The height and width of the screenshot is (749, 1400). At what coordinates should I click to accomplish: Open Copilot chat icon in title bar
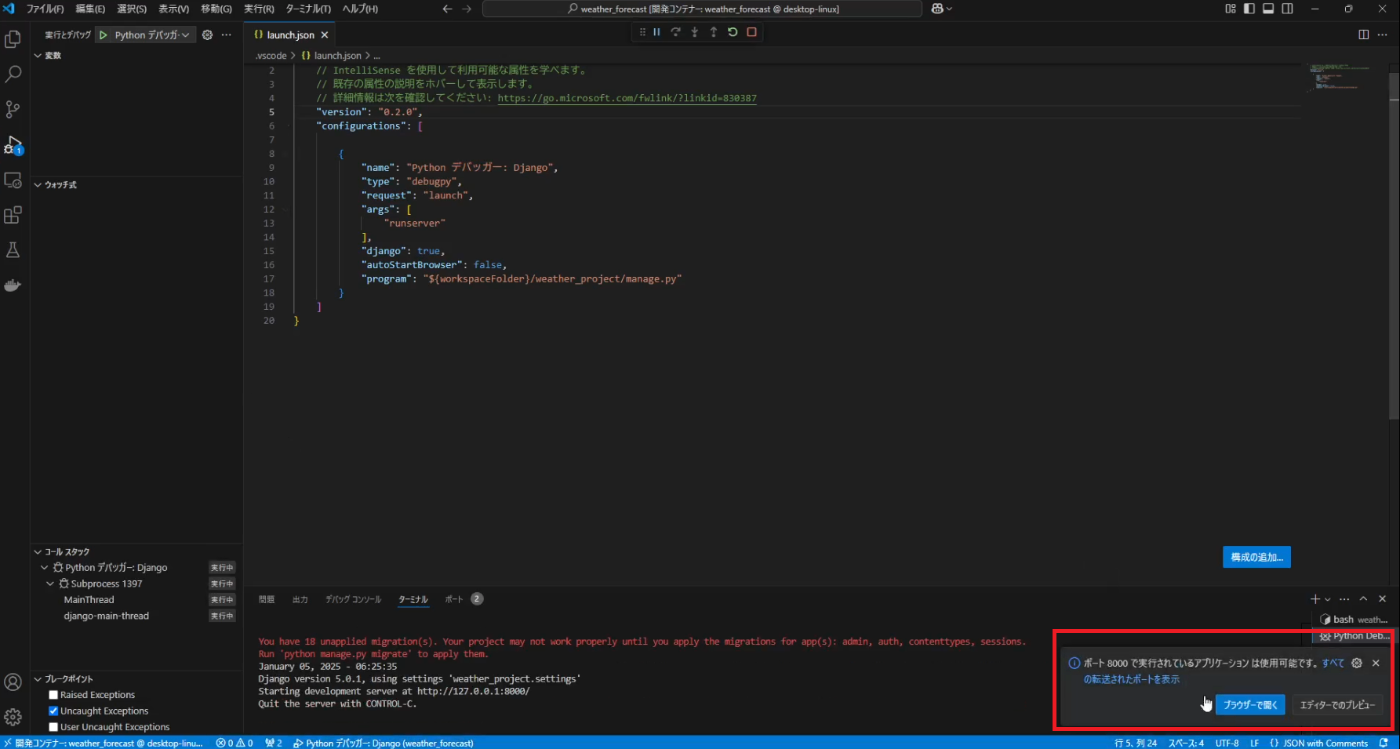pos(937,8)
